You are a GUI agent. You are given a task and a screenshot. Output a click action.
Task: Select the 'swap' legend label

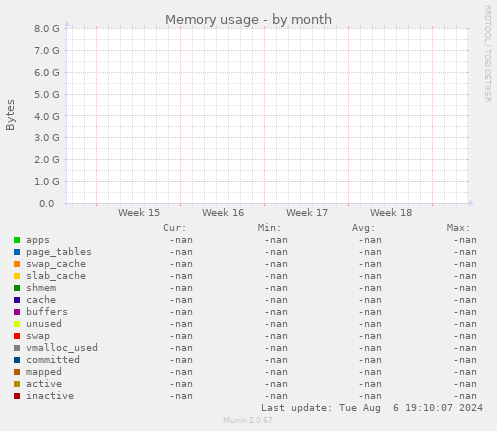tap(38, 336)
